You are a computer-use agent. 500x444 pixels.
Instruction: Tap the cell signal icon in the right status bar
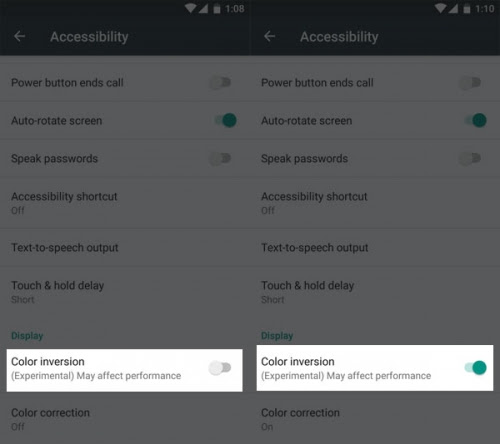pyautogui.click(x=453, y=8)
